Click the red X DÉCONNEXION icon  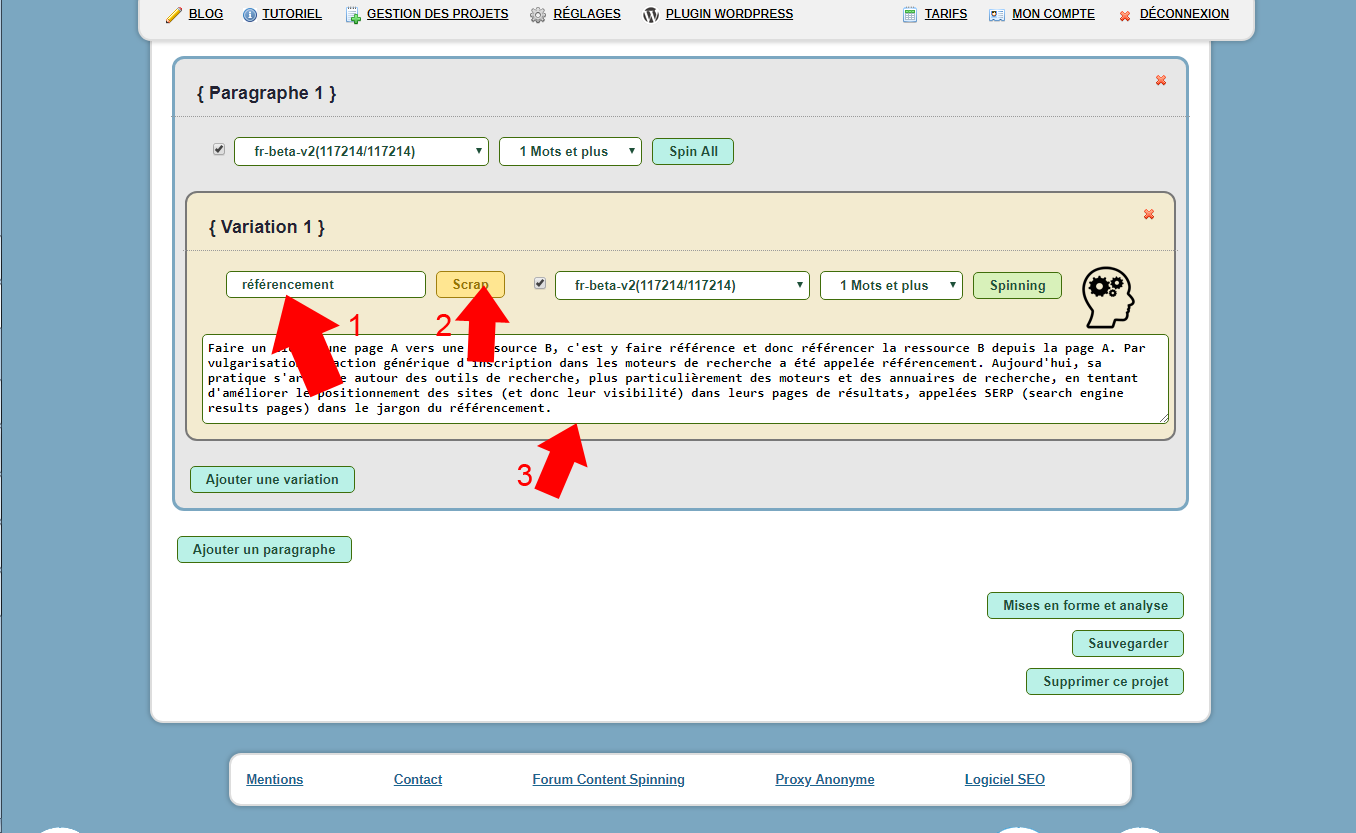(1125, 16)
